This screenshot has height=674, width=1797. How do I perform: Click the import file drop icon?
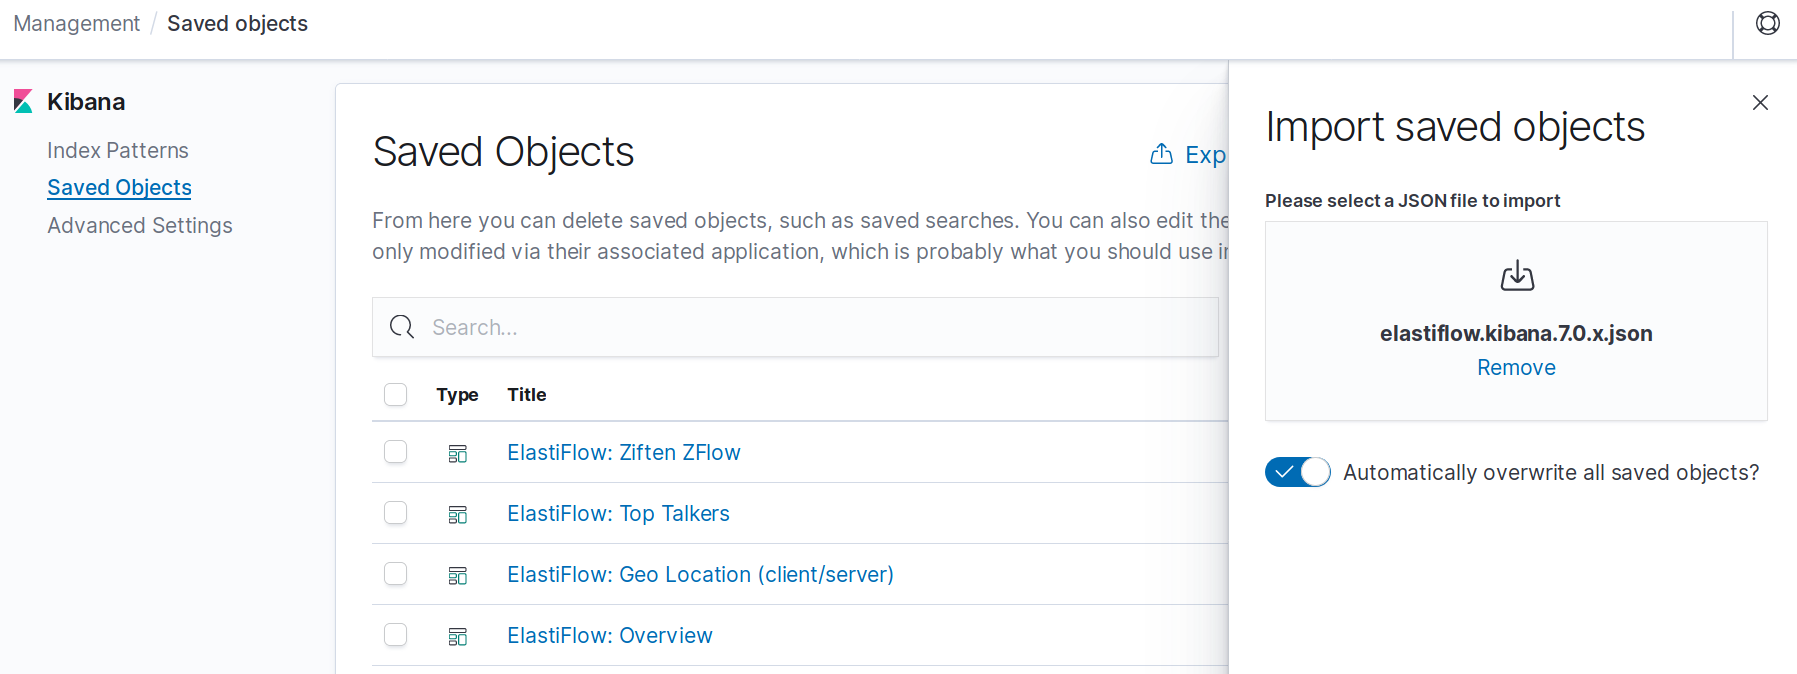click(1517, 276)
